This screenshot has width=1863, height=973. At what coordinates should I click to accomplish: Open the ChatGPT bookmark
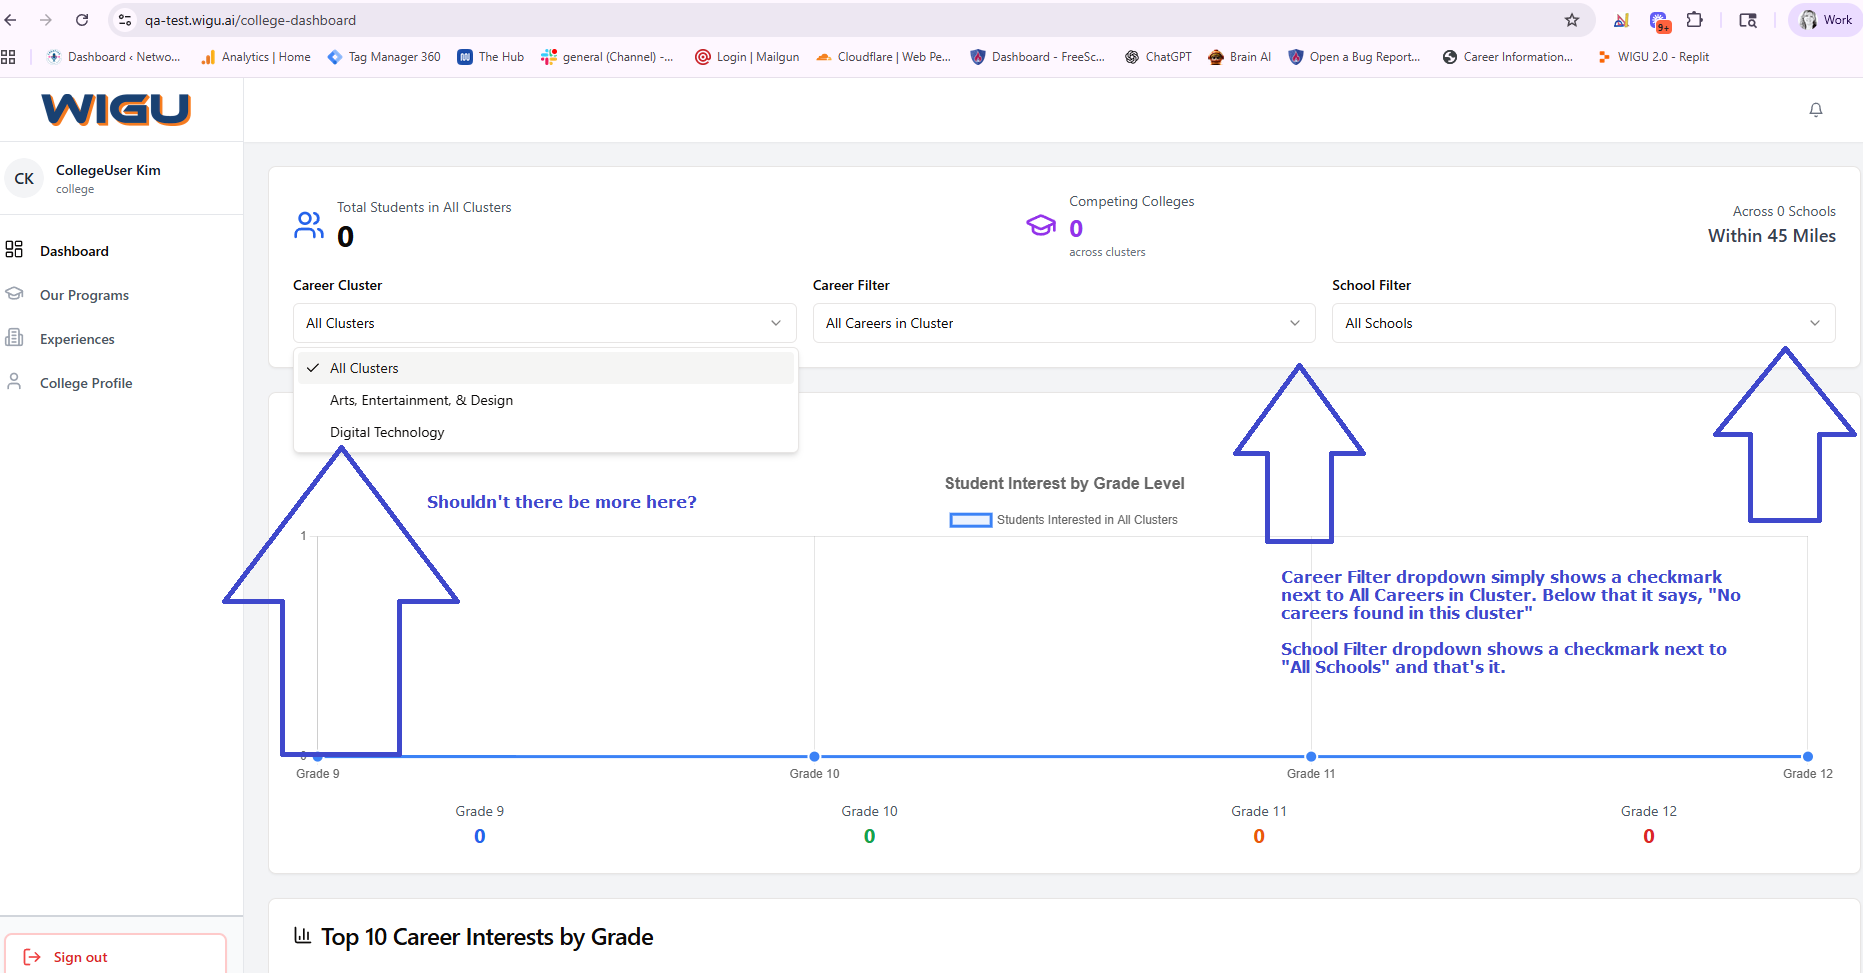coord(1158,57)
